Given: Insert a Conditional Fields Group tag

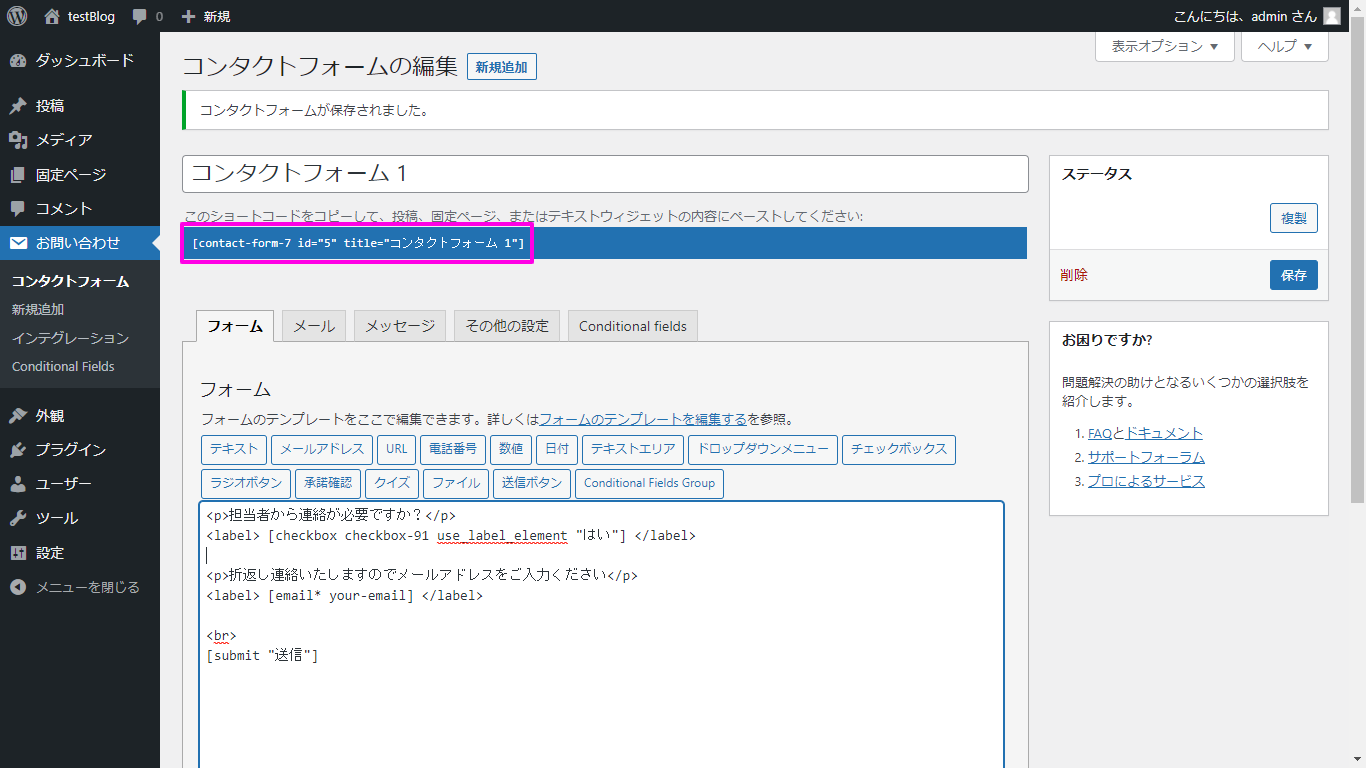Looking at the screenshot, I should click(x=649, y=484).
